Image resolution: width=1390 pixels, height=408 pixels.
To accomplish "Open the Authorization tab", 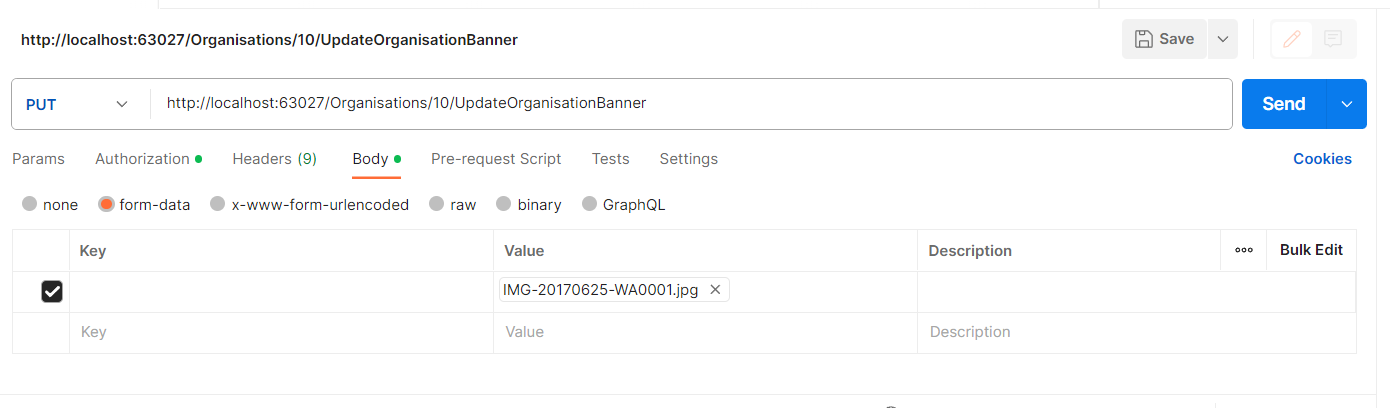I will 142,159.
